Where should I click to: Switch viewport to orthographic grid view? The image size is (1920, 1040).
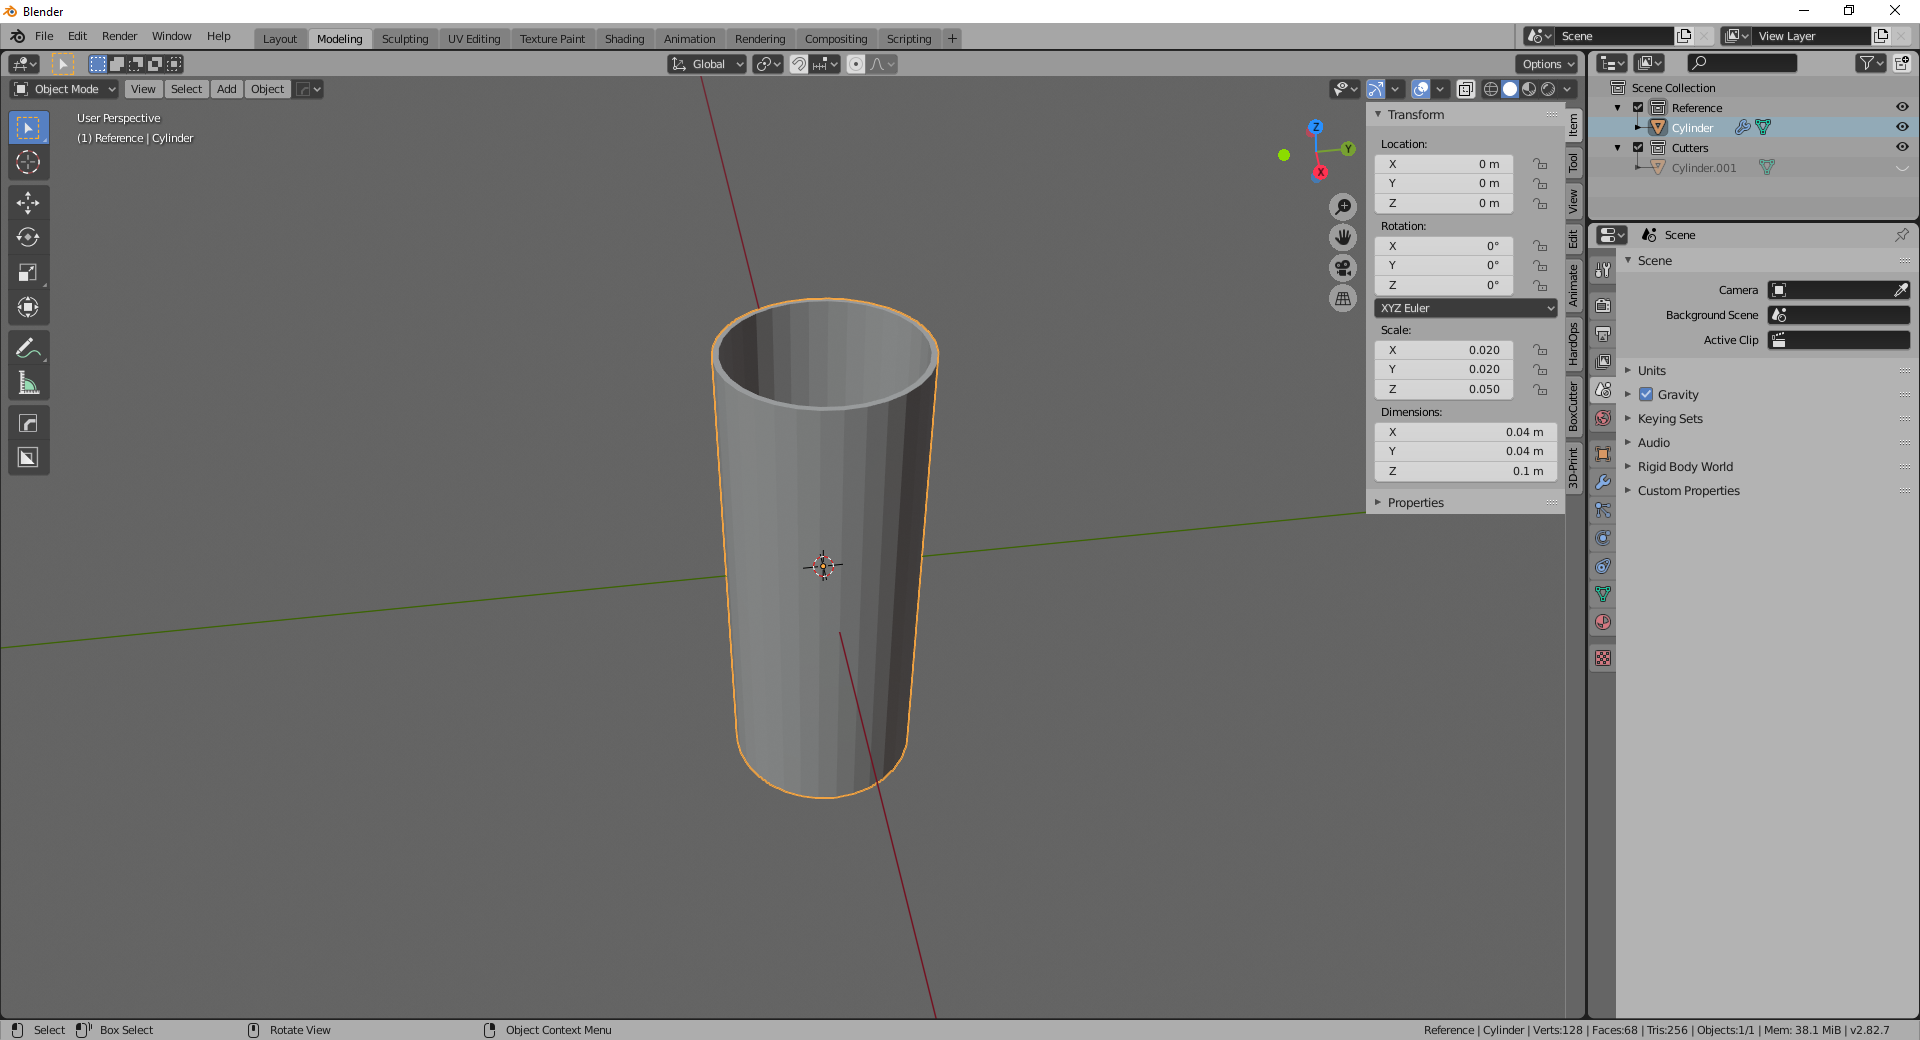1343,299
